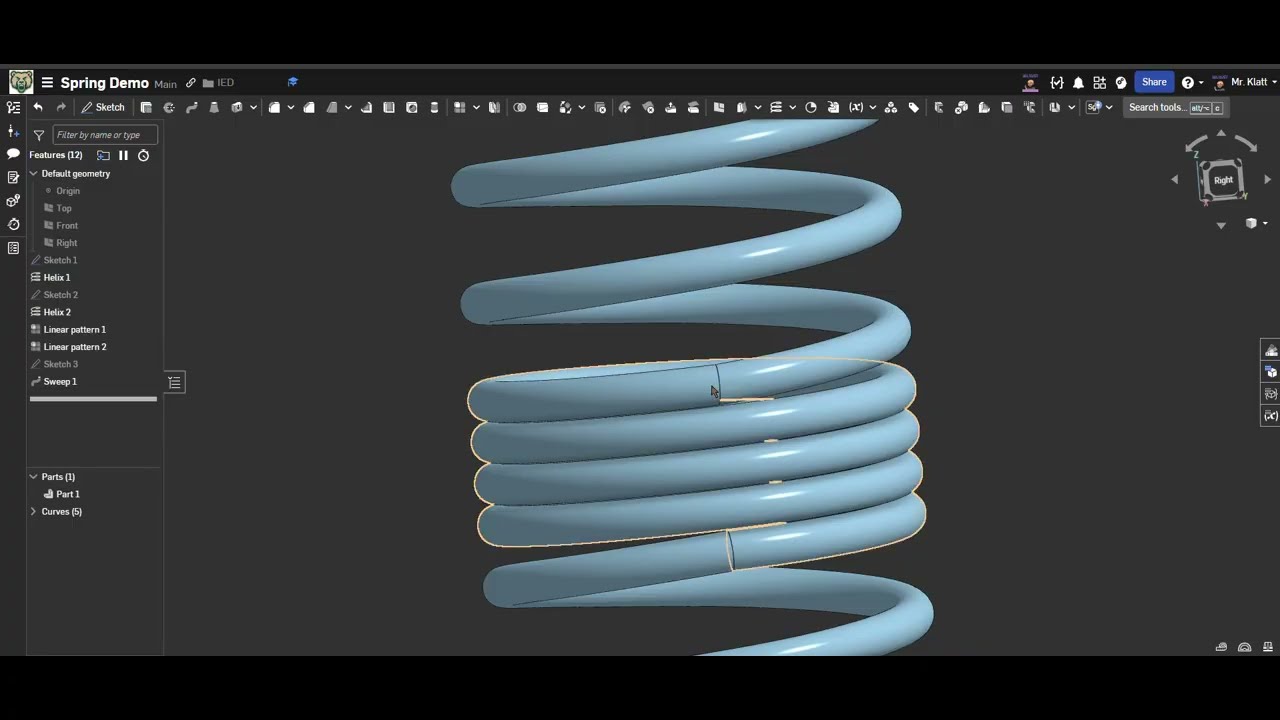Select Sketch 3 in feature list
This screenshot has width=1280, height=720.
pyautogui.click(x=60, y=364)
